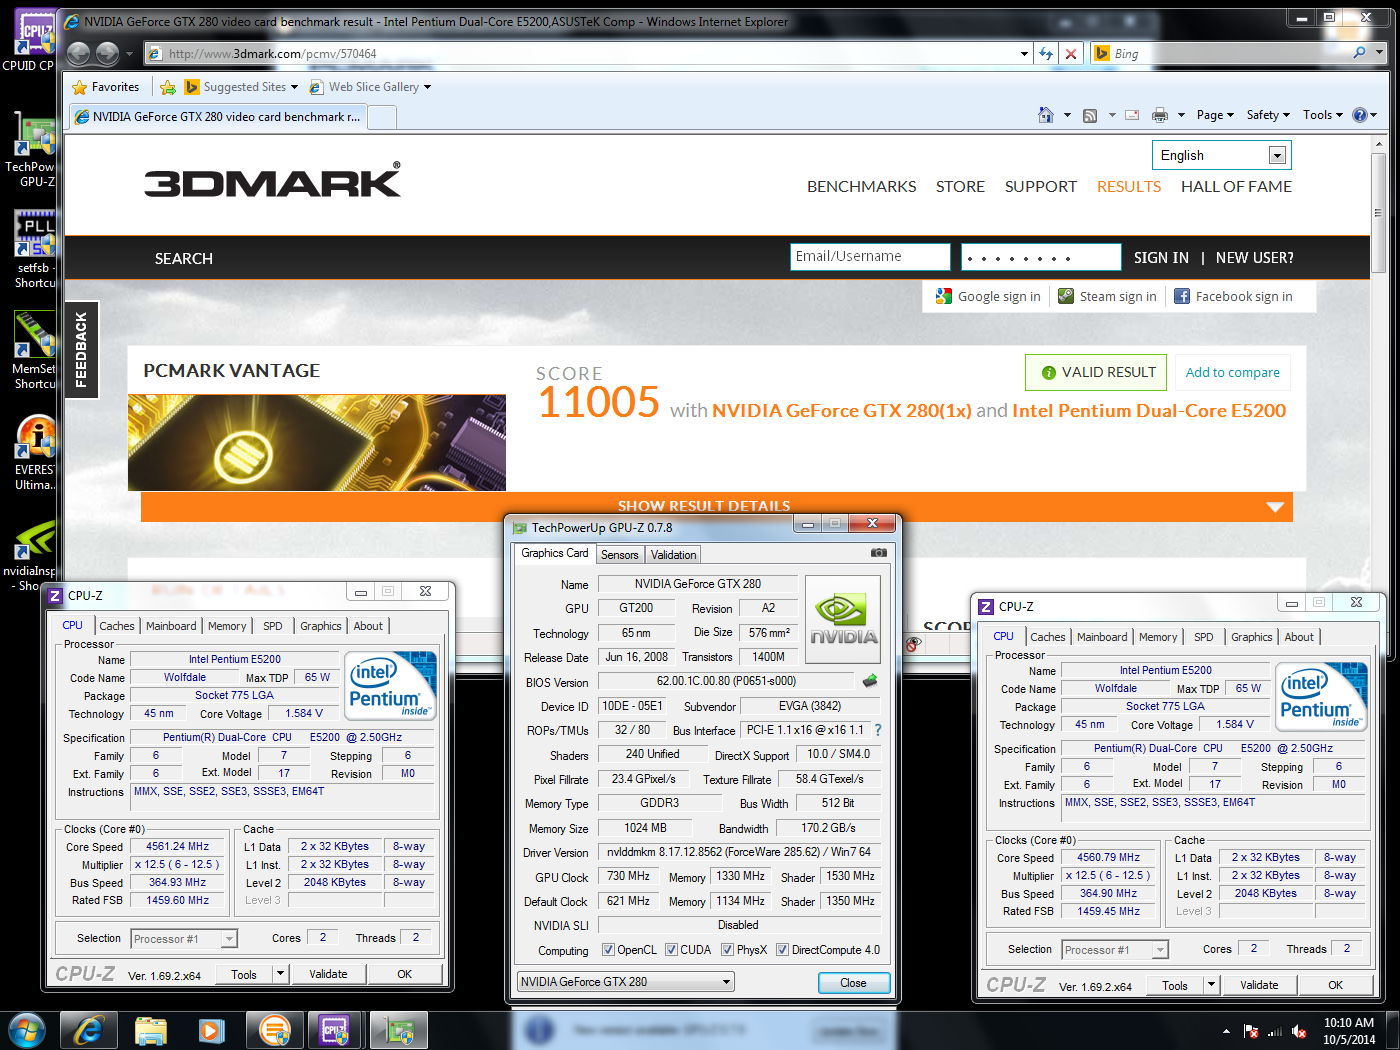Viewport: 1400px width, 1050px height.
Task: Click the PCMark Vantage result thumbnail image
Action: (317, 442)
